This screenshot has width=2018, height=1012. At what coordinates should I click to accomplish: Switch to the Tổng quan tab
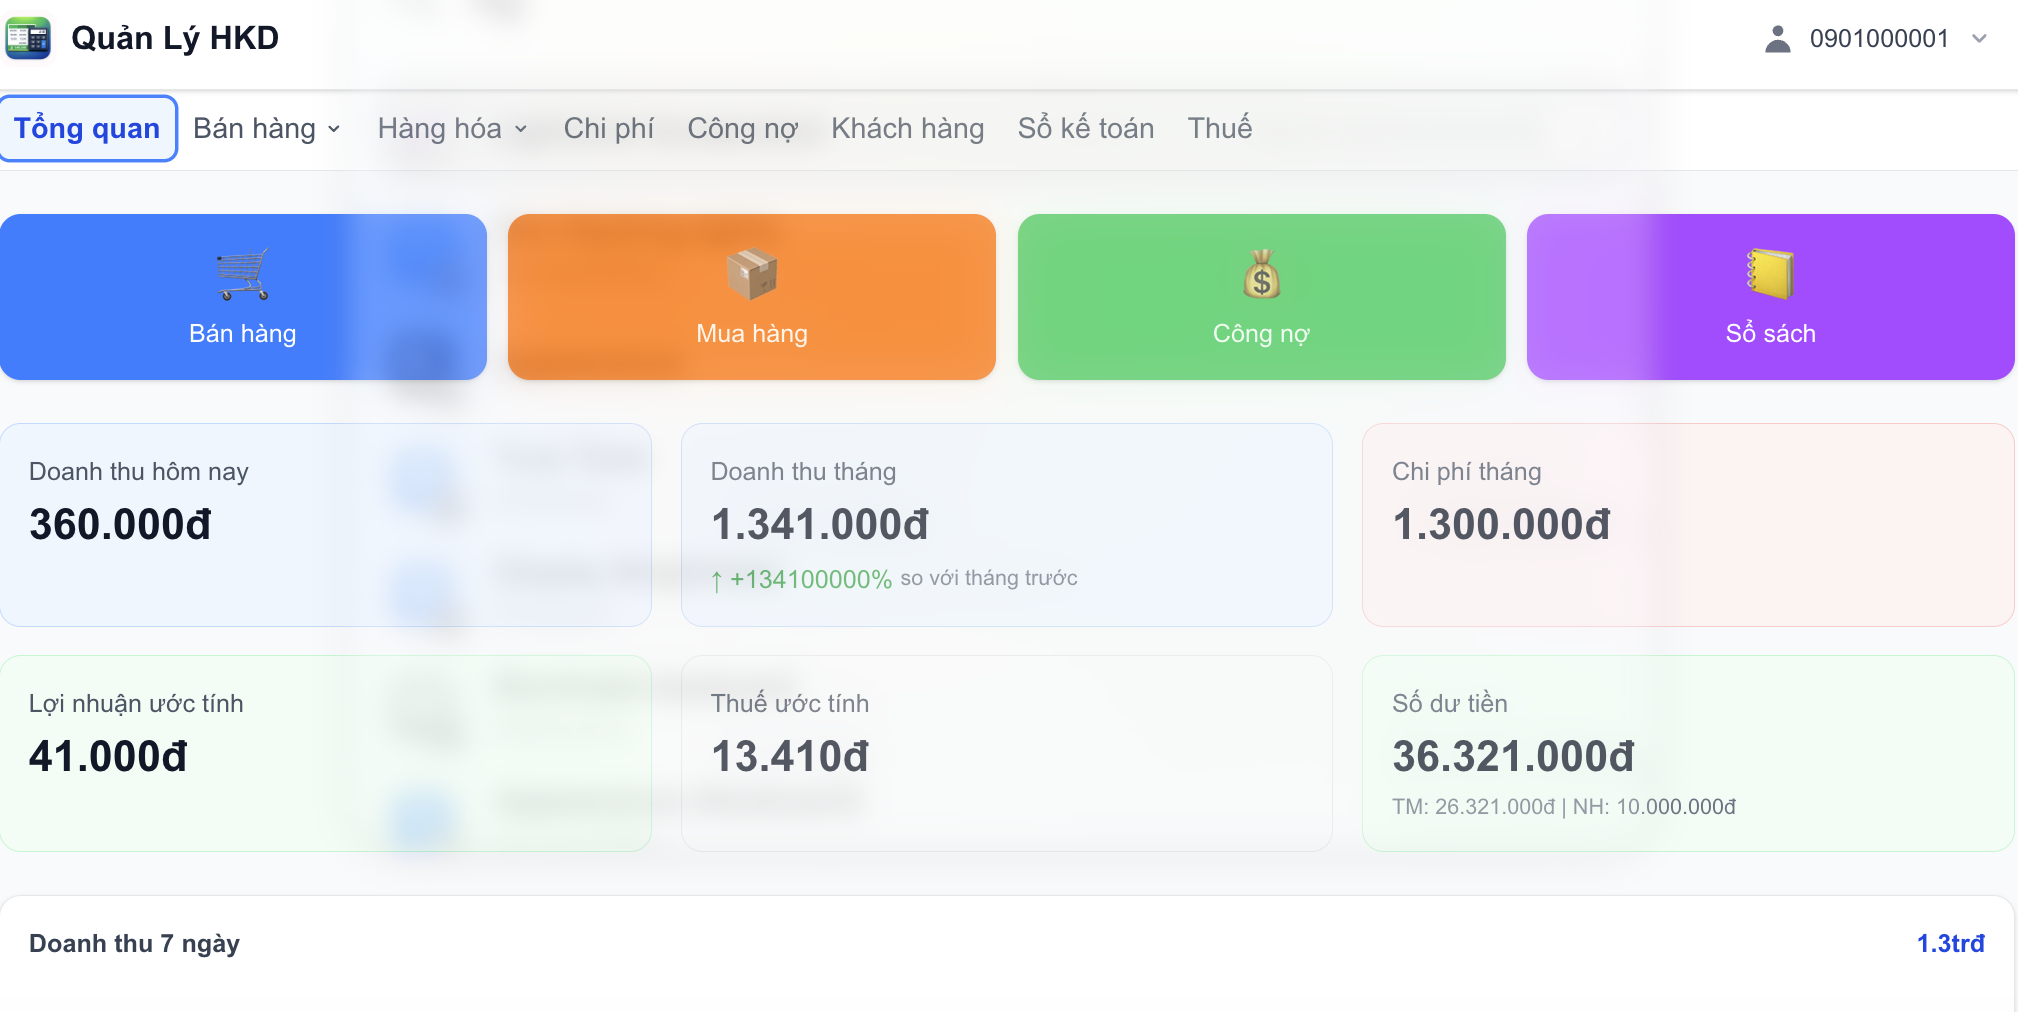pyautogui.click(x=88, y=128)
